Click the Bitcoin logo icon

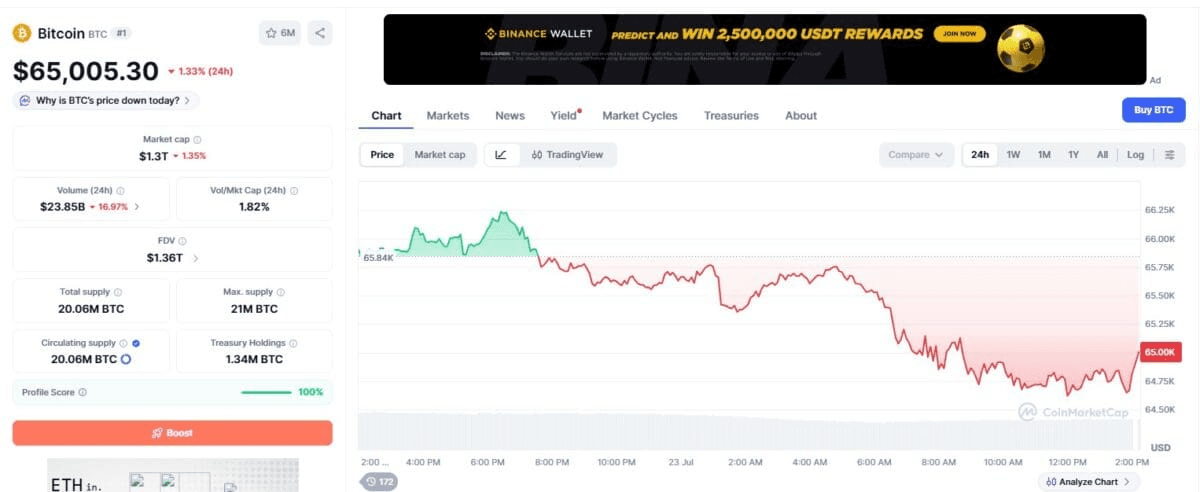(22, 33)
